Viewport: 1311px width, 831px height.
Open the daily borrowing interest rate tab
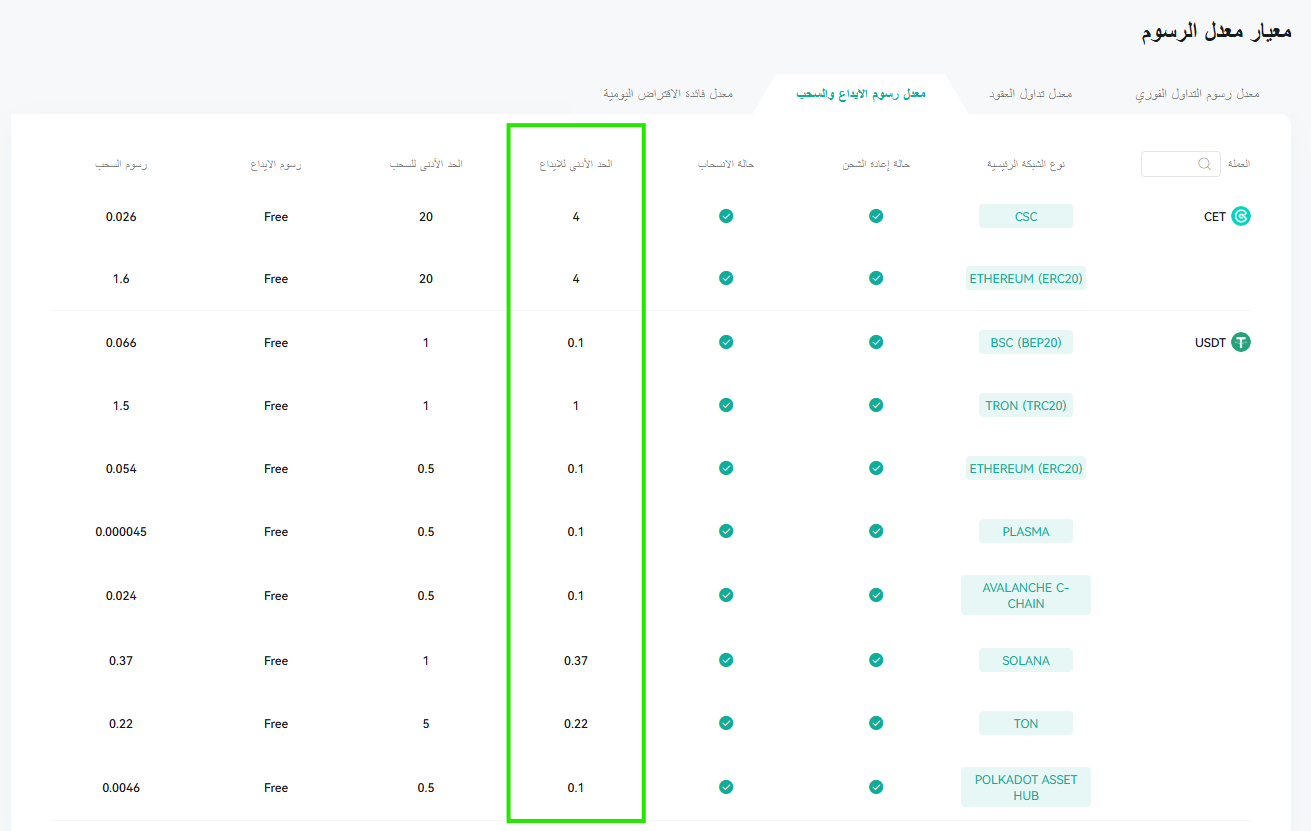point(668,94)
